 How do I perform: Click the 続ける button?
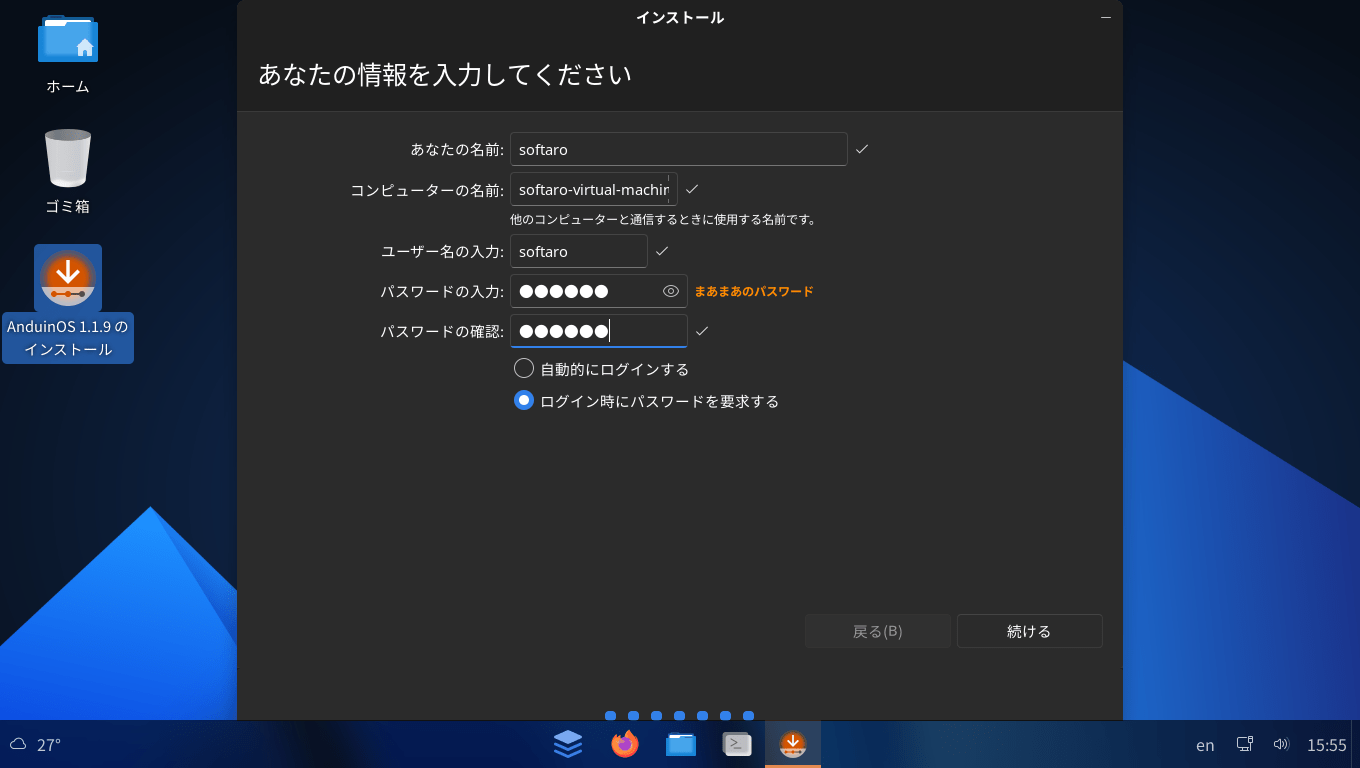(x=1029, y=631)
